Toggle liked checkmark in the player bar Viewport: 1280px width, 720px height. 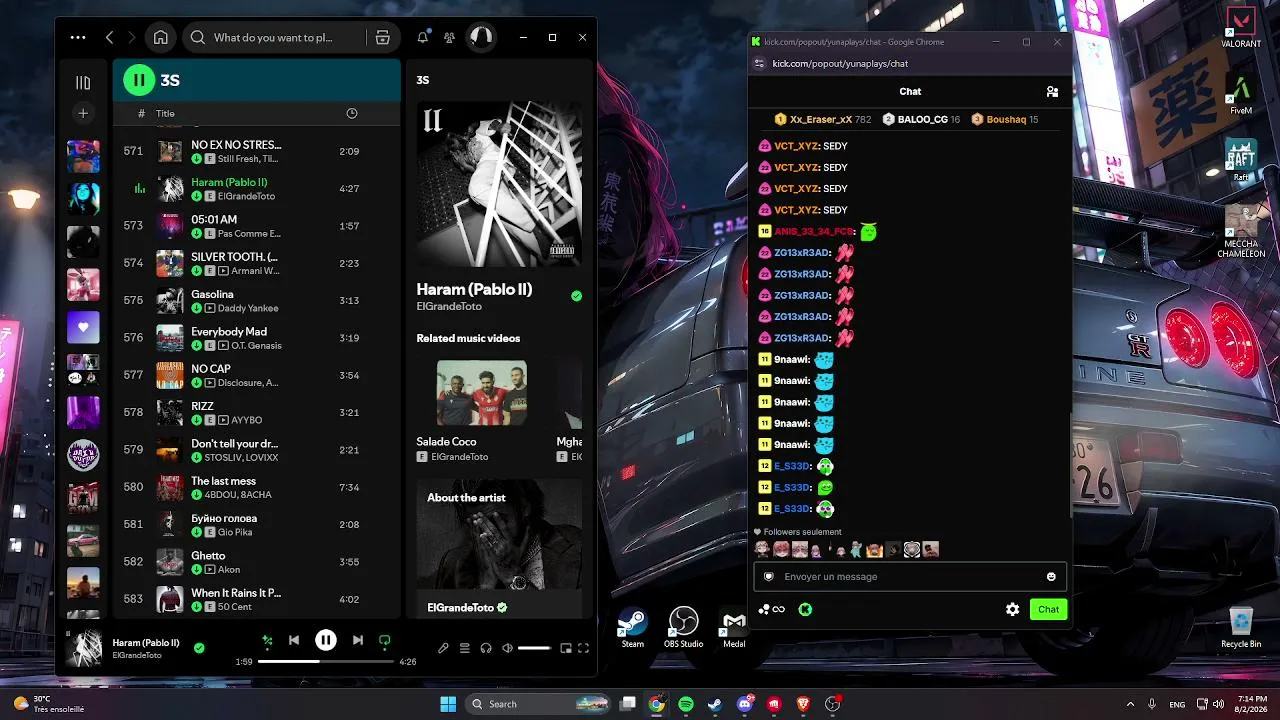click(199, 648)
